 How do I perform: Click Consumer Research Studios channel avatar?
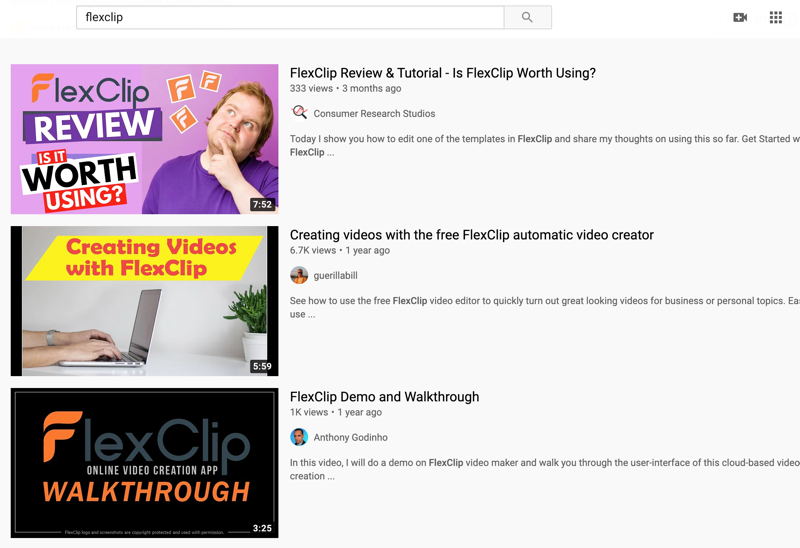[x=299, y=113]
